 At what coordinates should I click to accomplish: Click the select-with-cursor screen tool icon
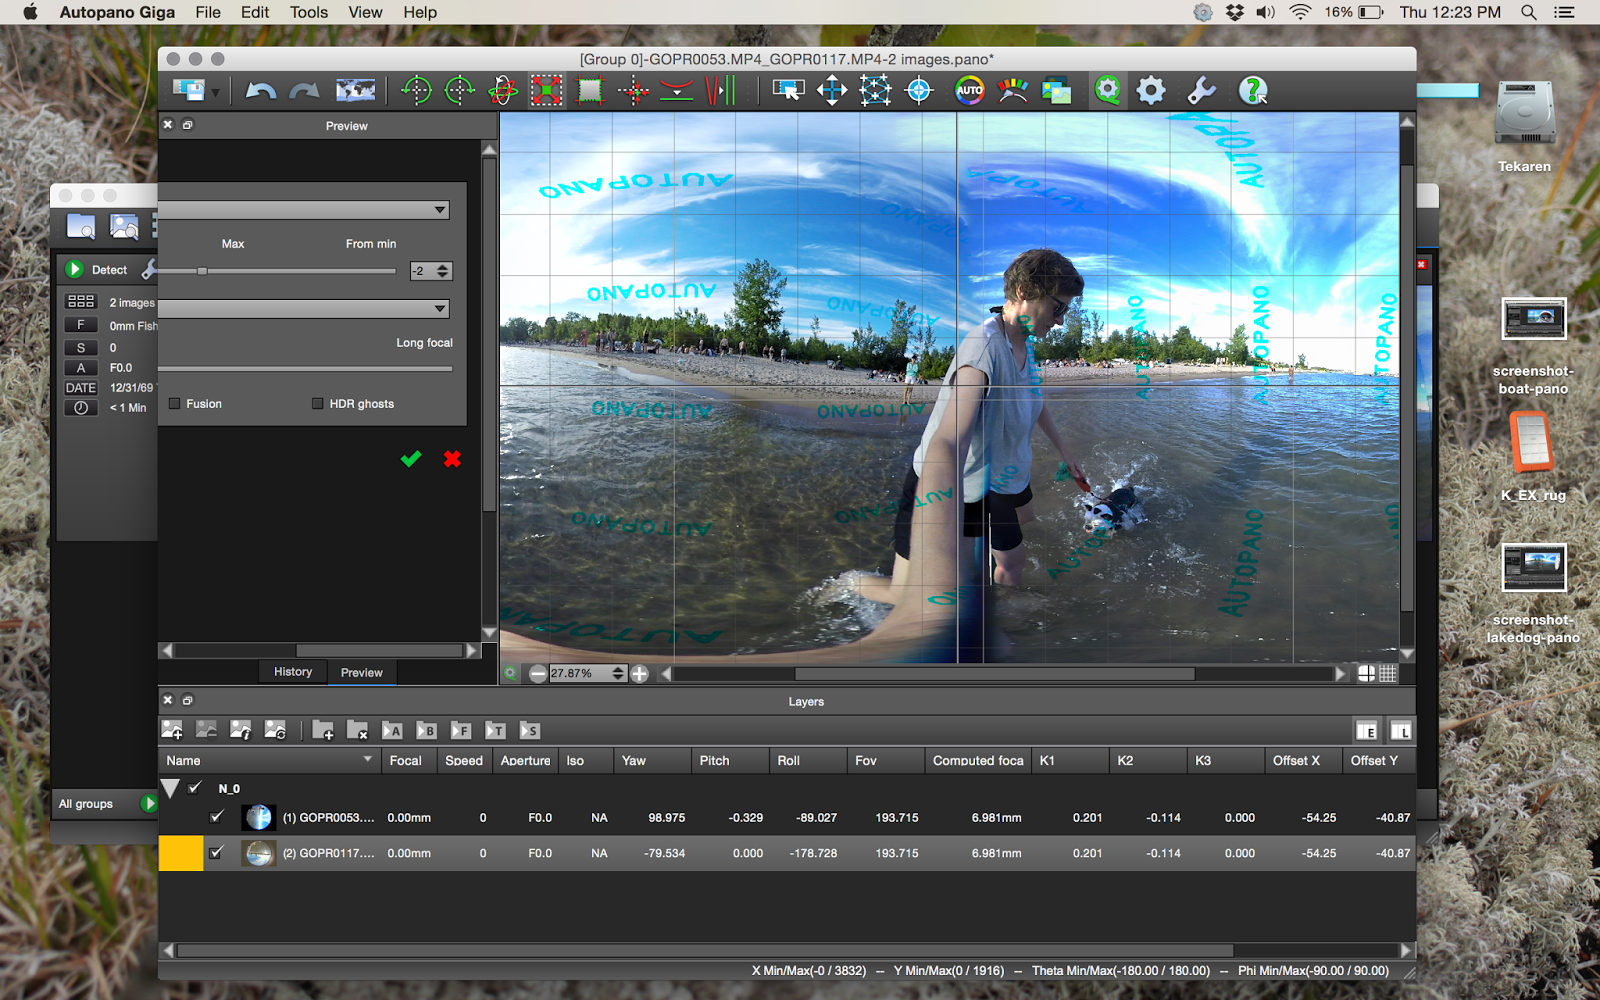(x=788, y=91)
